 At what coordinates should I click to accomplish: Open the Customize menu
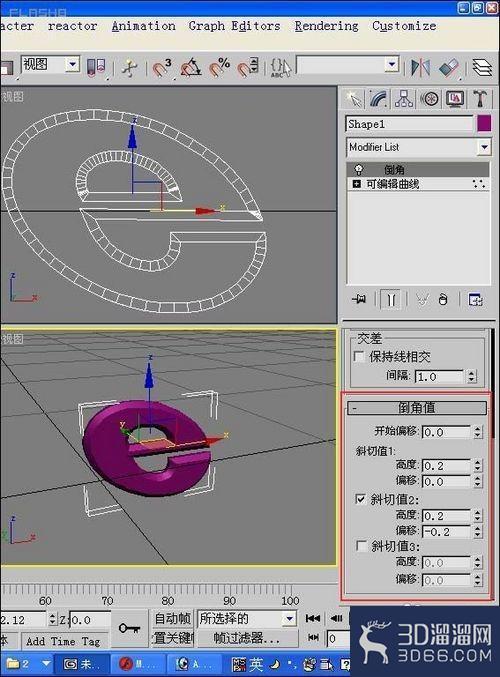(x=404, y=26)
